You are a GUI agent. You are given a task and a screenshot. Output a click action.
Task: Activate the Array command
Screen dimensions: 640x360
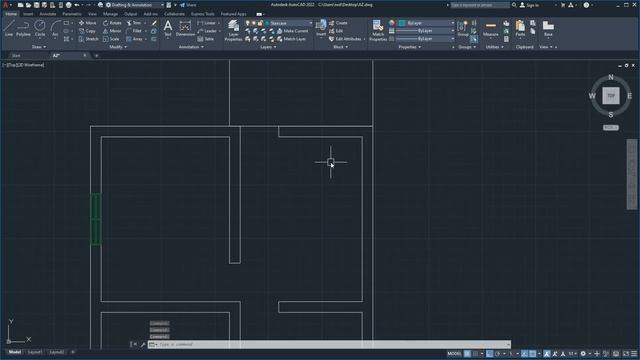135,39
